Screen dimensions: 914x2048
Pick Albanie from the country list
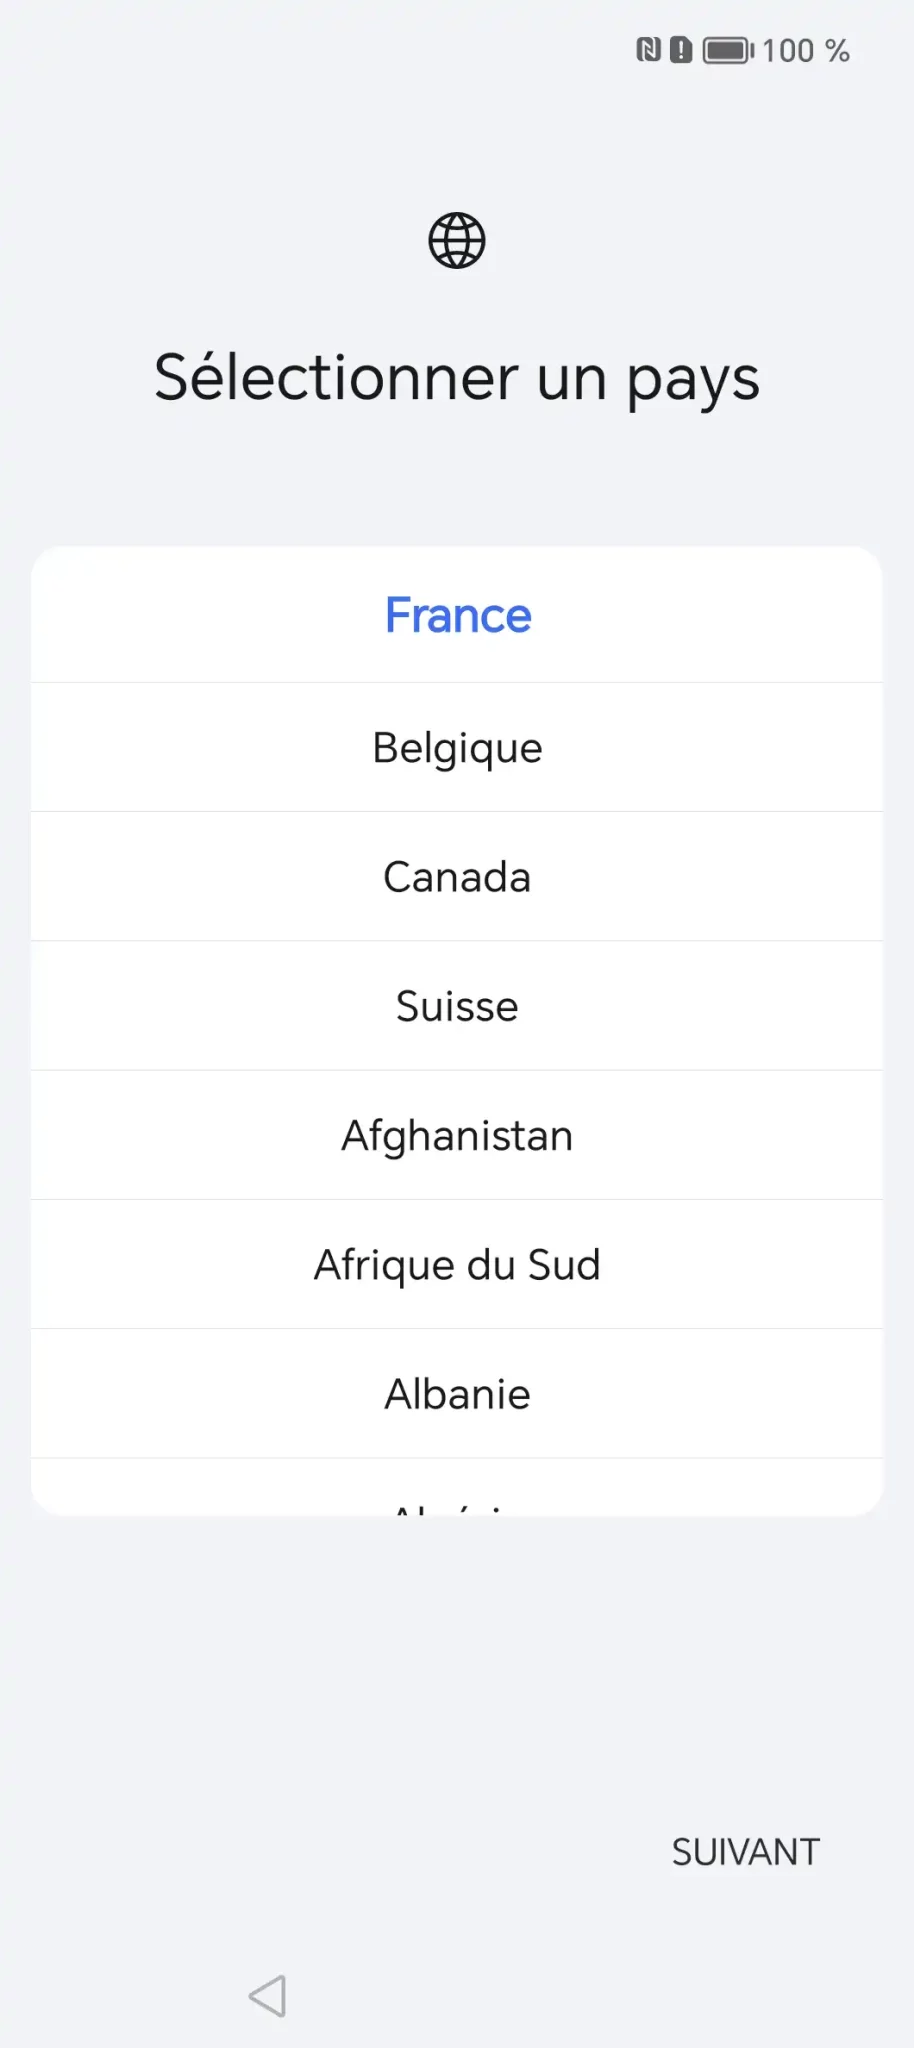[457, 1394]
